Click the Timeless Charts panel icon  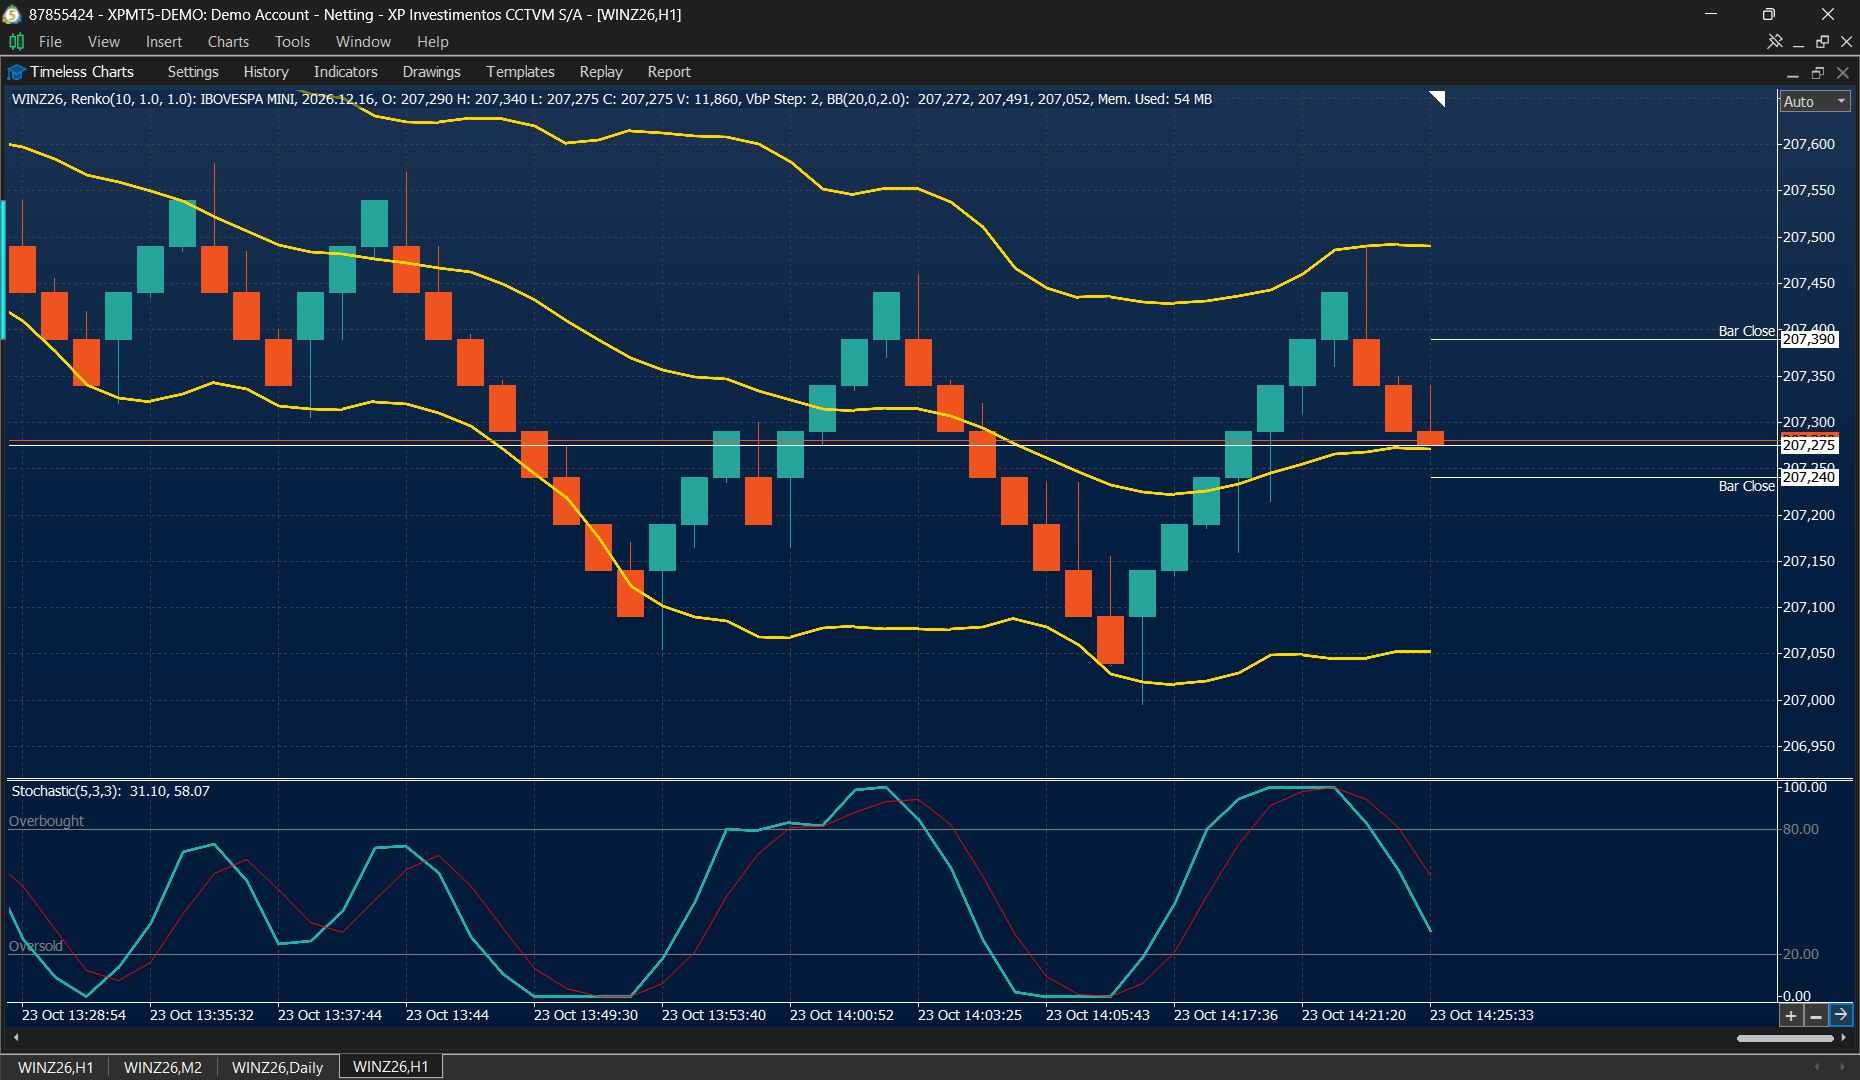click(16, 72)
